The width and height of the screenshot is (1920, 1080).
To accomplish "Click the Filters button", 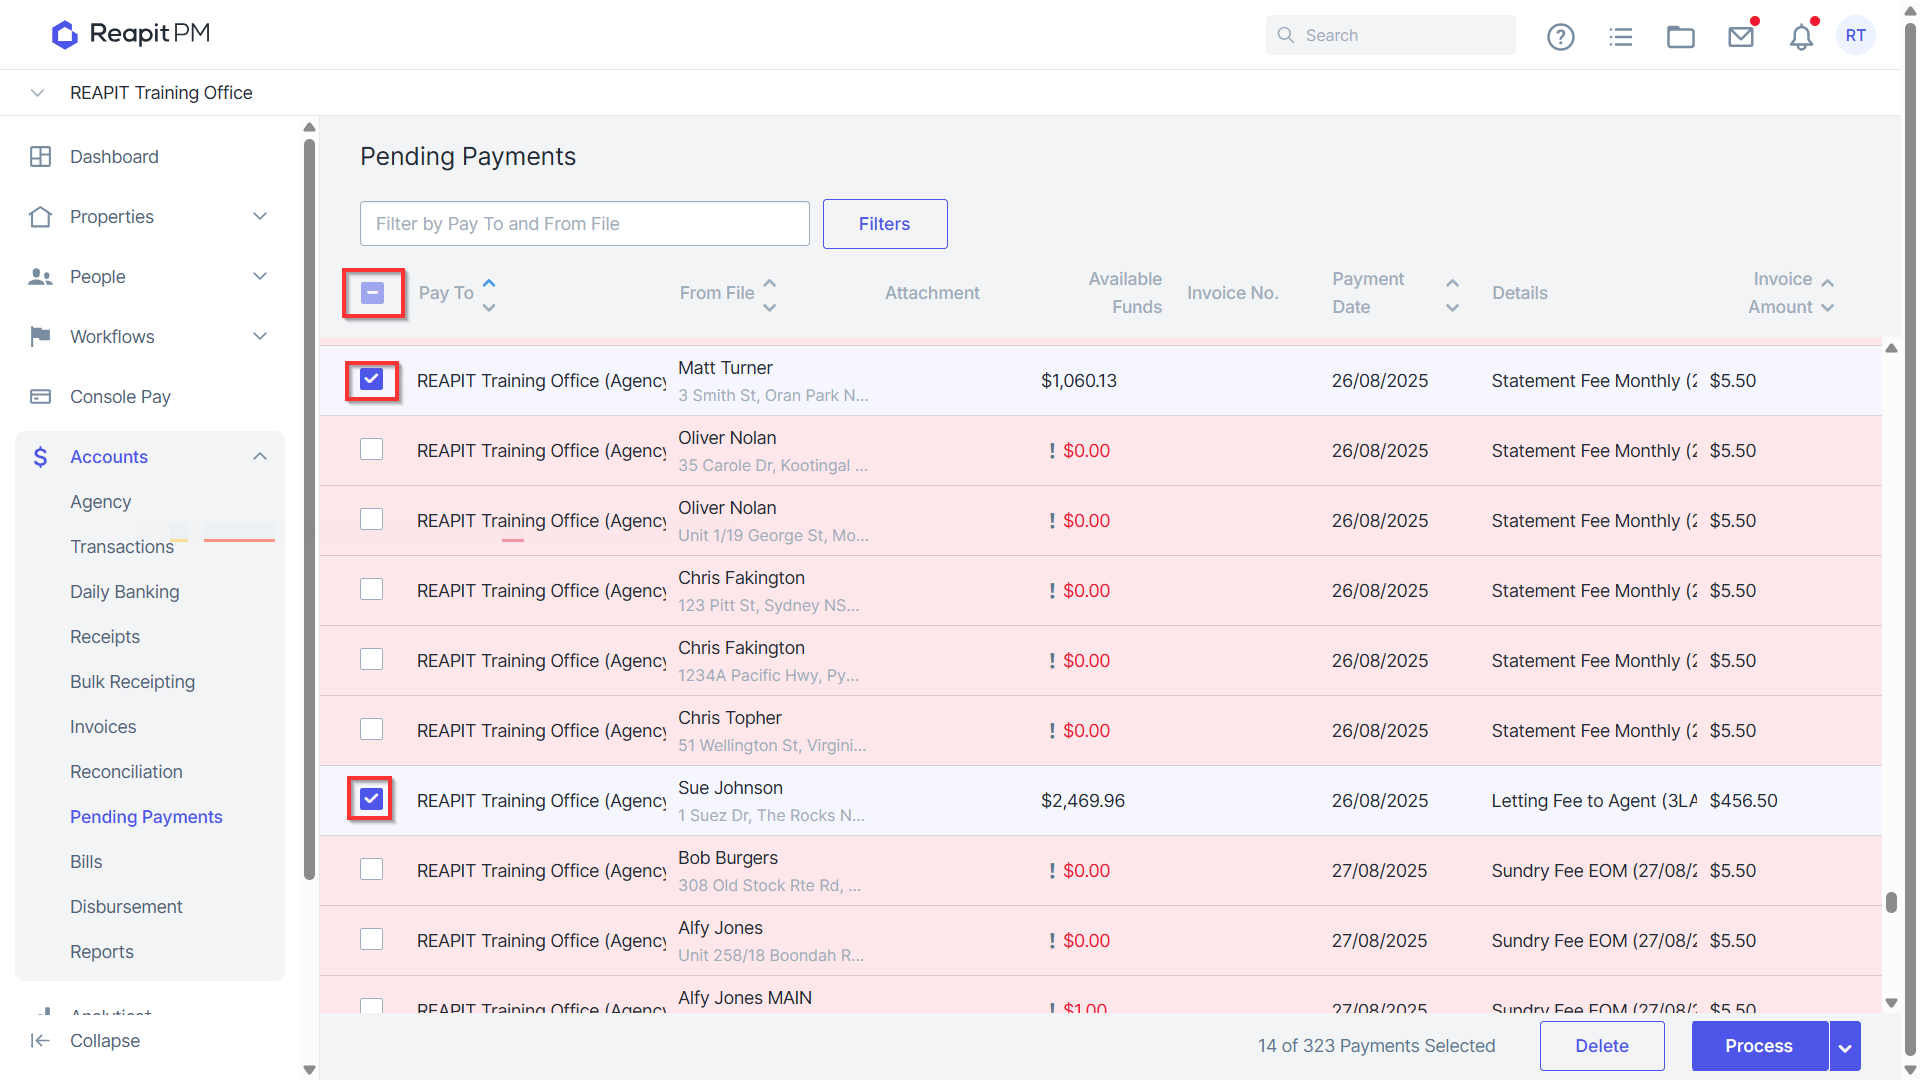I will (884, 224).
